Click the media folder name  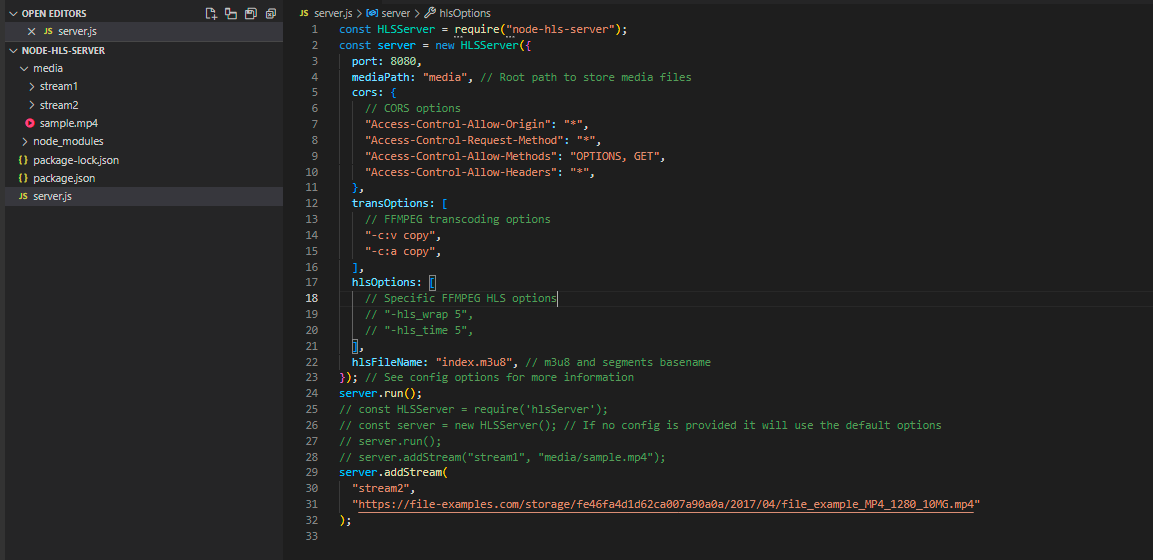tap(48, 68)
